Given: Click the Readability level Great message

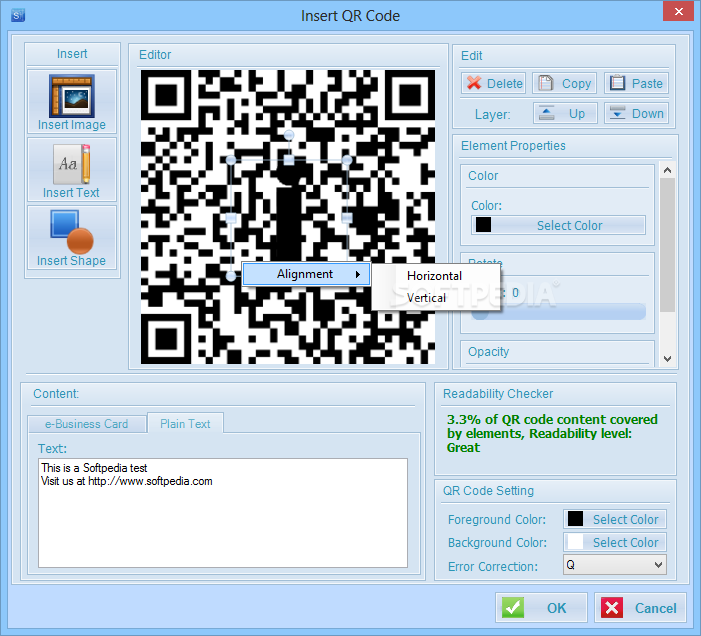Looking at the screenshot, I should 552,433.
